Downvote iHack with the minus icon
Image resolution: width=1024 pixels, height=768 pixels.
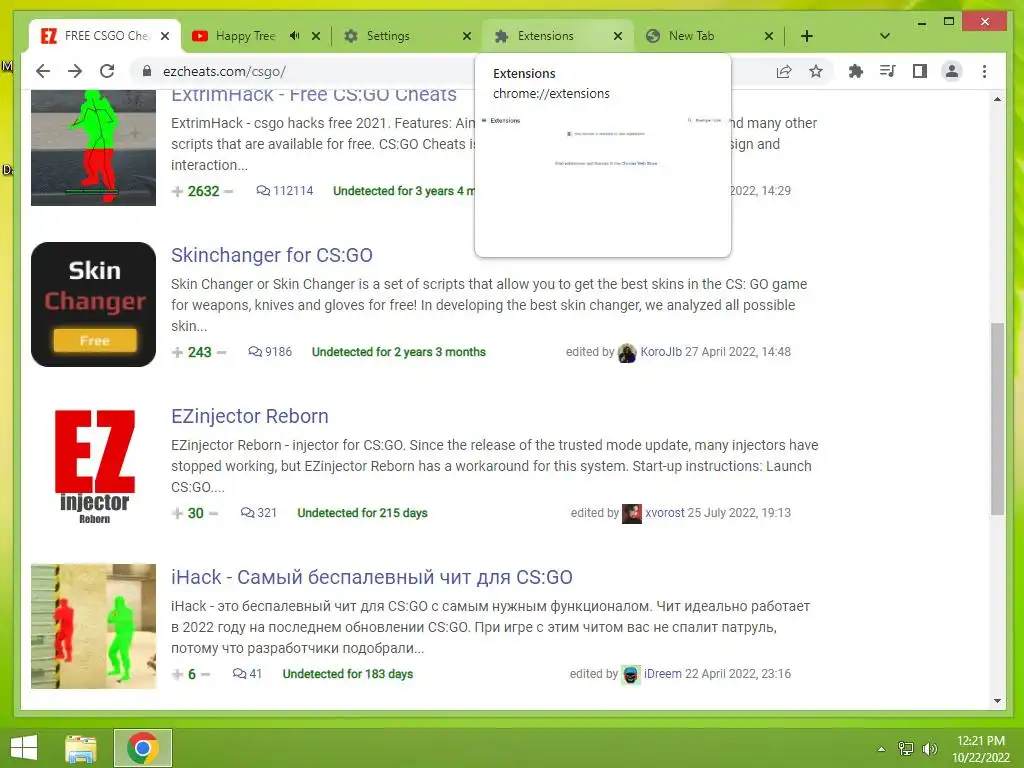point(205,675)
